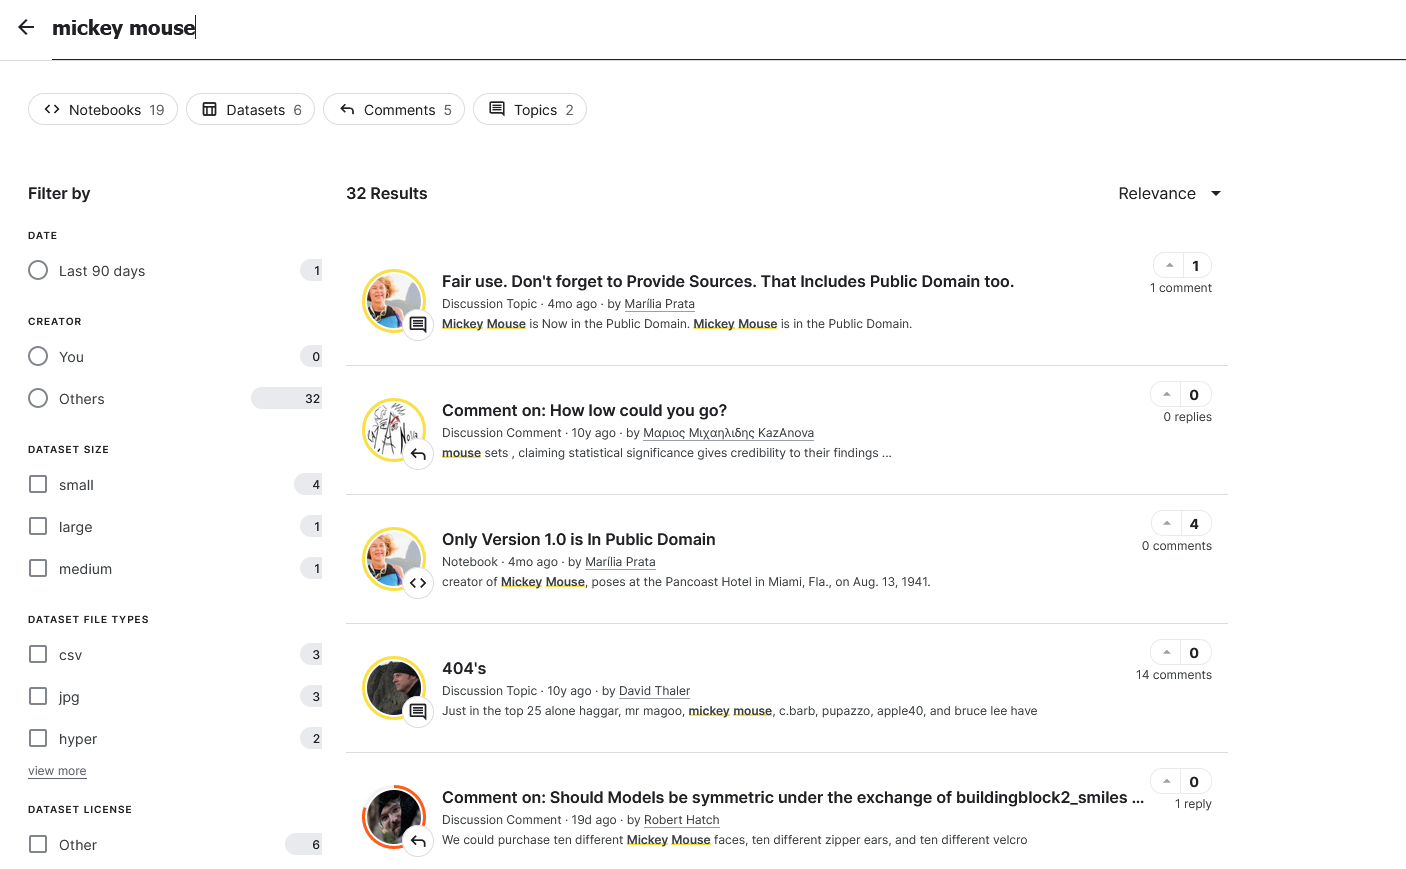The height and width of the screenshot is (869, 1406).
Task: Click the code badge icon on Only Version result
Action: pos(418,583)
